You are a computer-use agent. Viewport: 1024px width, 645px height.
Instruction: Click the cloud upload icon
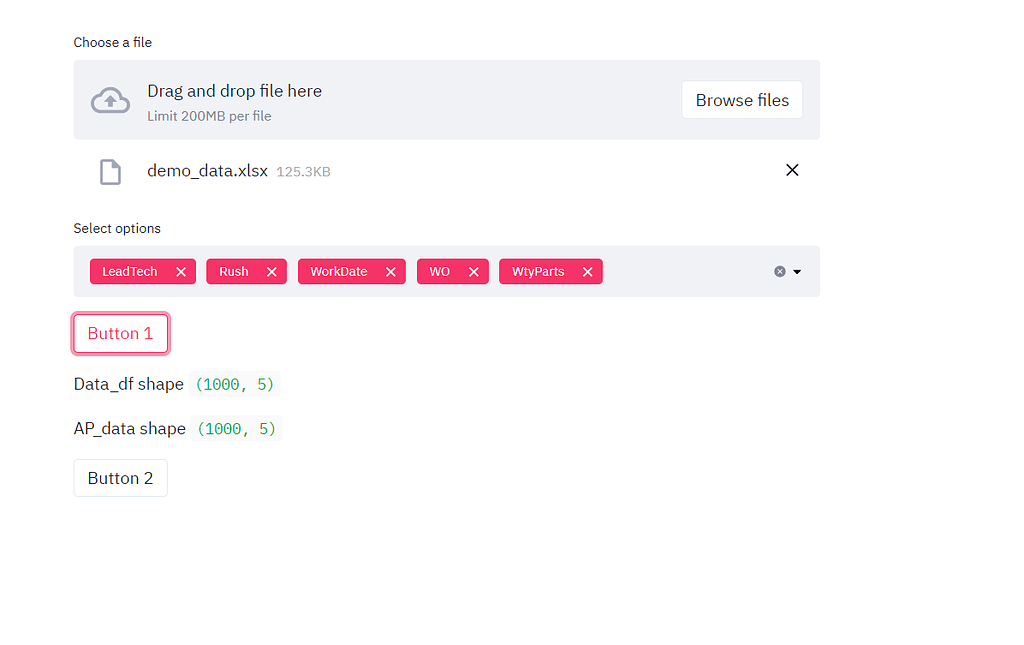(x=110, y=99)
